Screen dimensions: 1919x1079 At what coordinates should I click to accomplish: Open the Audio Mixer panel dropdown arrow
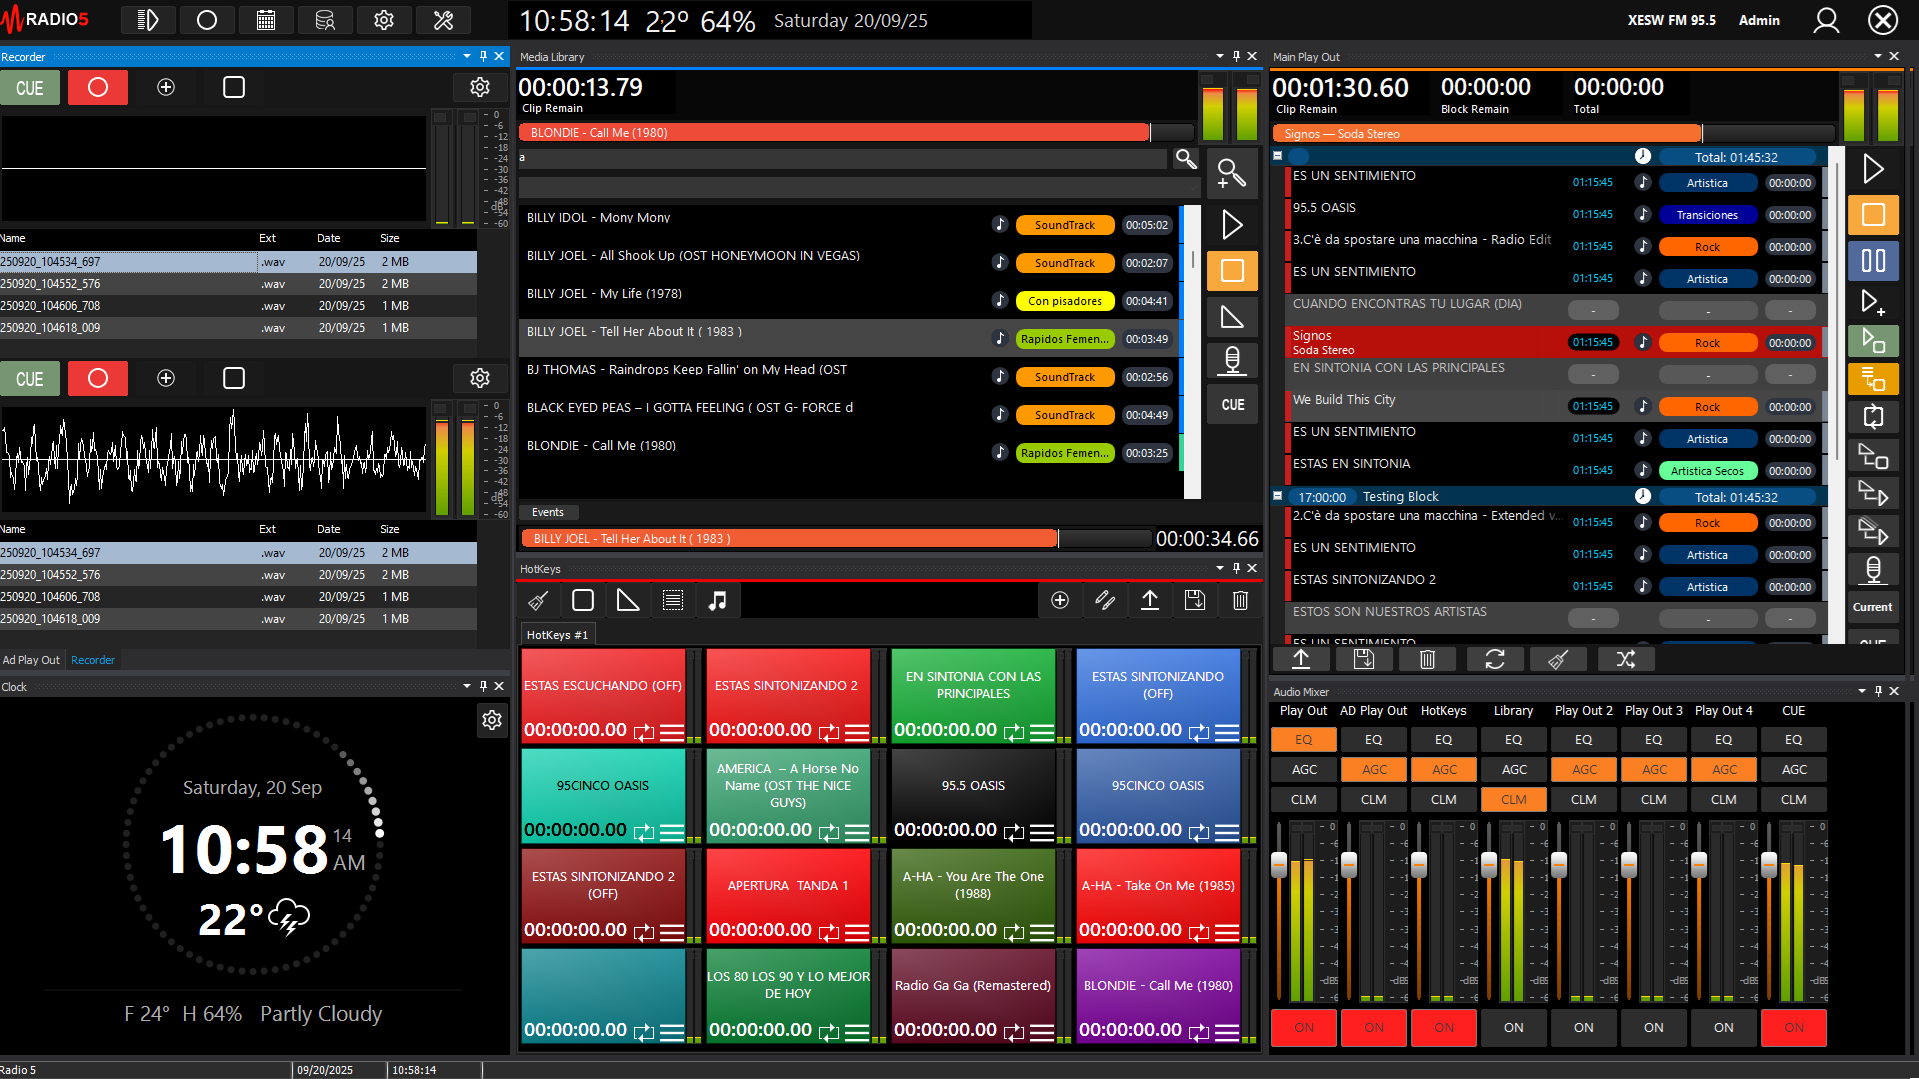point(1861,691)
